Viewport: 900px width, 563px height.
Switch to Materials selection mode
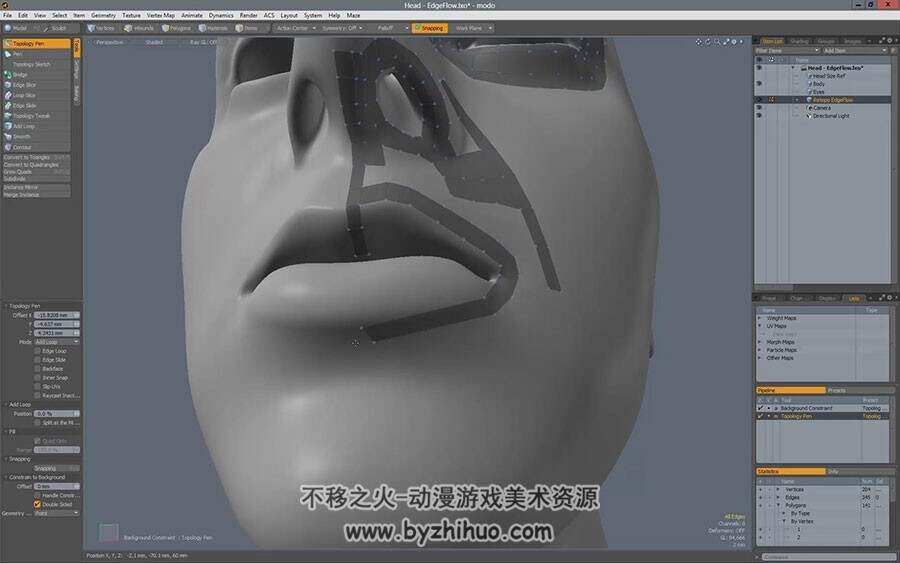click(x=214, y=28)
